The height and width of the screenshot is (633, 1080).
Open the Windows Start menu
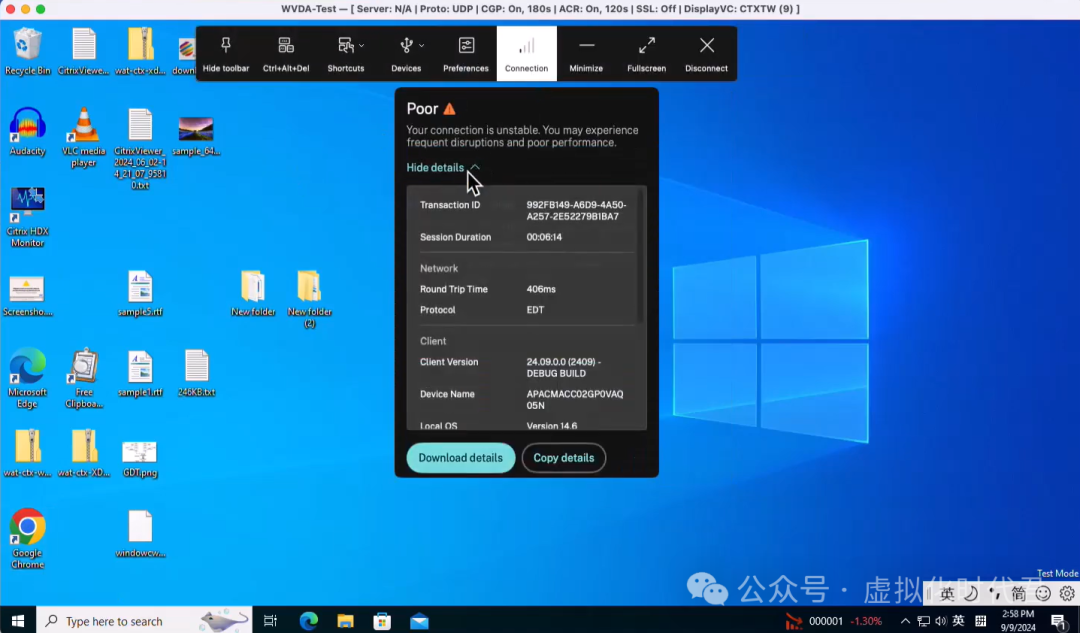(18, 621)
